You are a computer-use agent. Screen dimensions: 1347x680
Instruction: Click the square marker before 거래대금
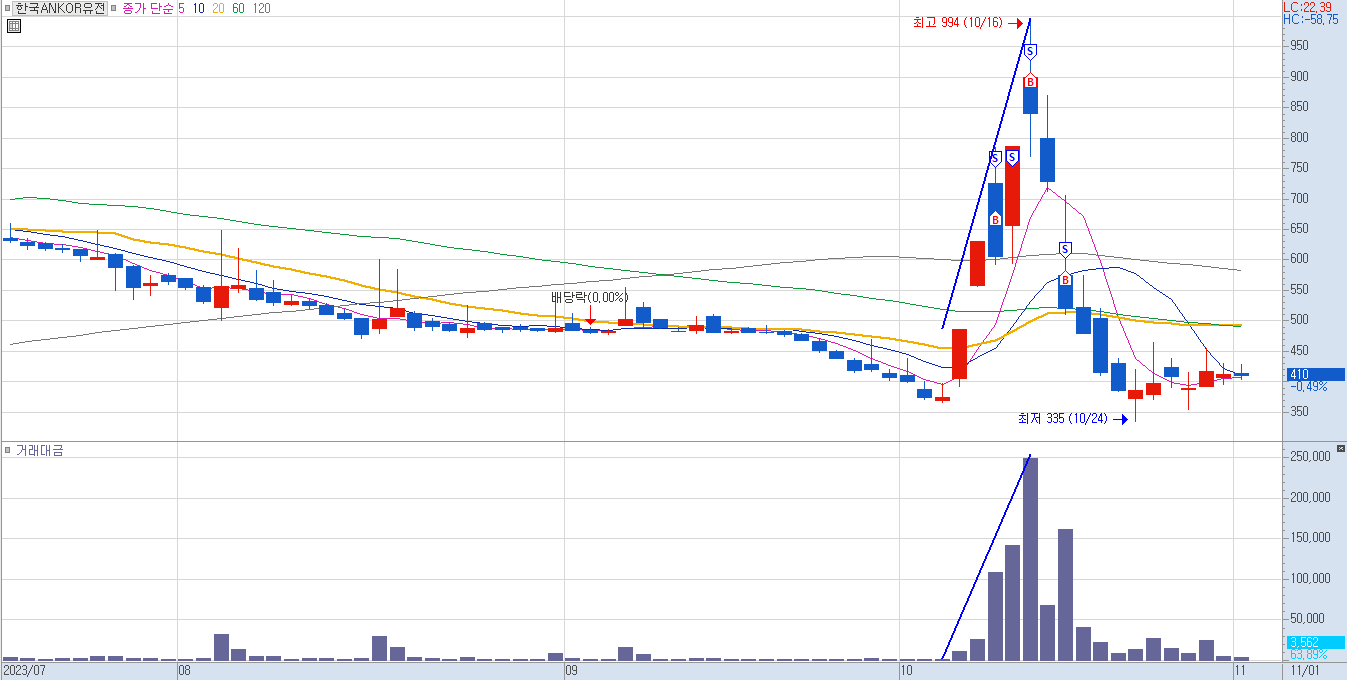[x=8, y=451]
